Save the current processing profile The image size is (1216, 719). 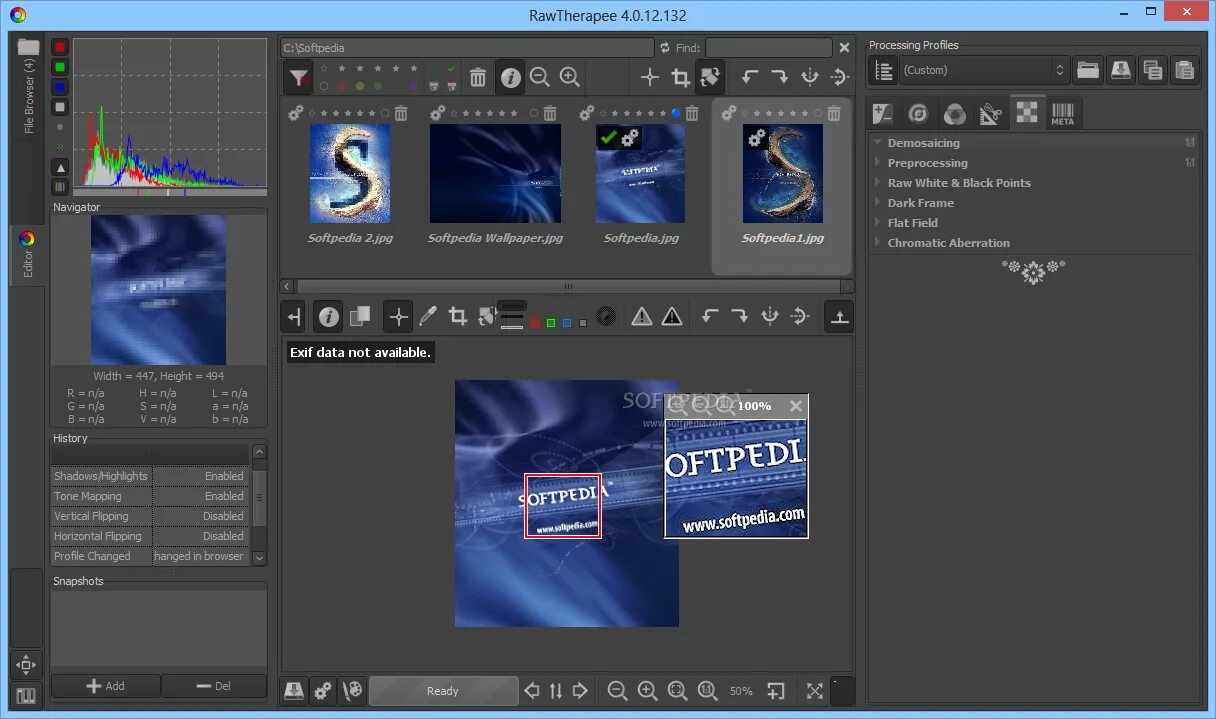pos(1121,70)
